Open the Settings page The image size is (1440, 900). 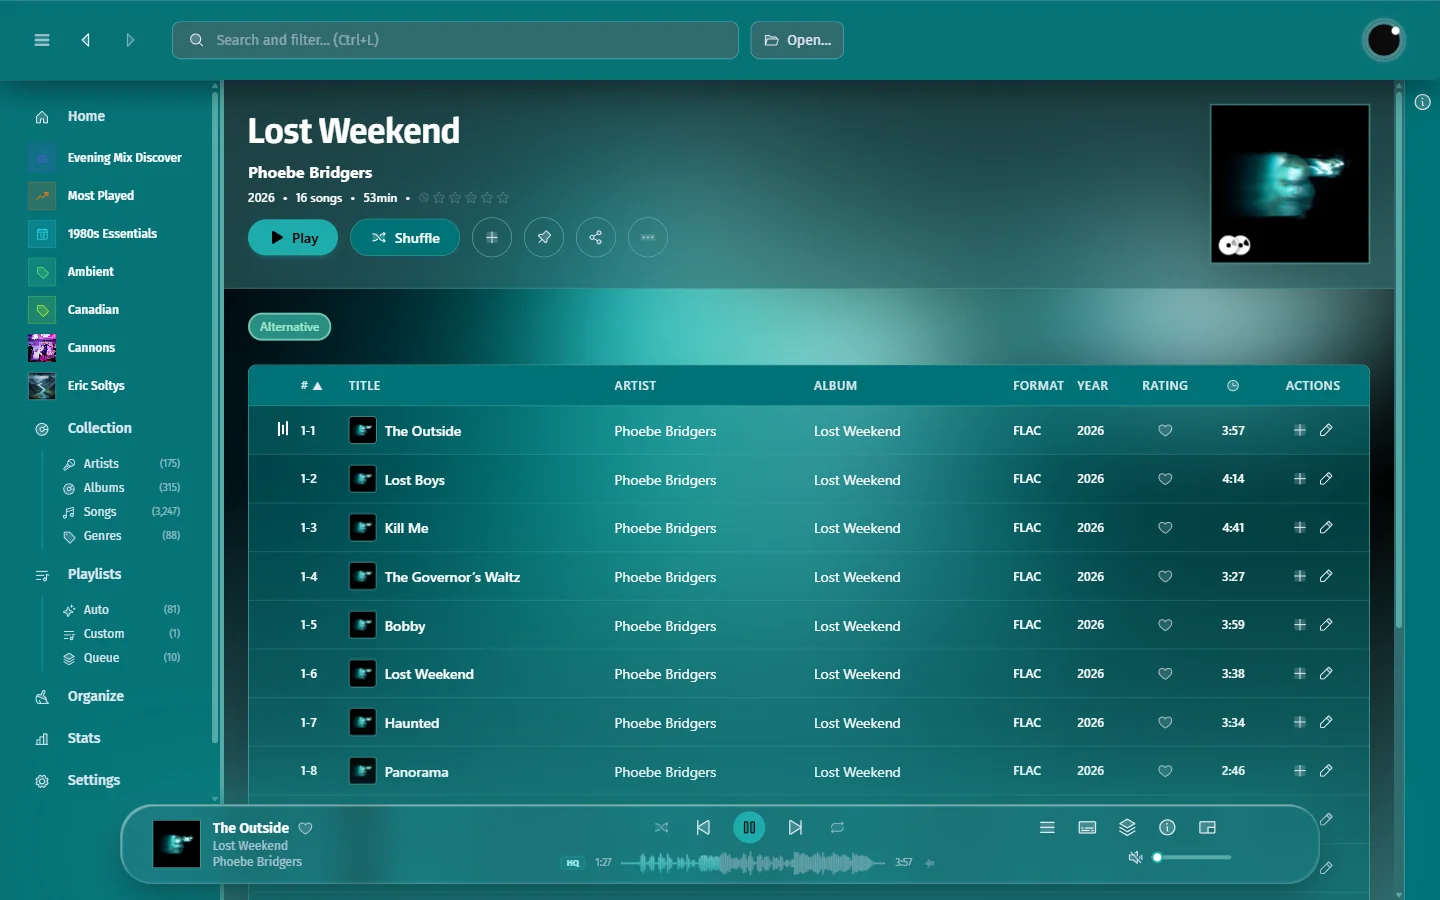[94, 780]
